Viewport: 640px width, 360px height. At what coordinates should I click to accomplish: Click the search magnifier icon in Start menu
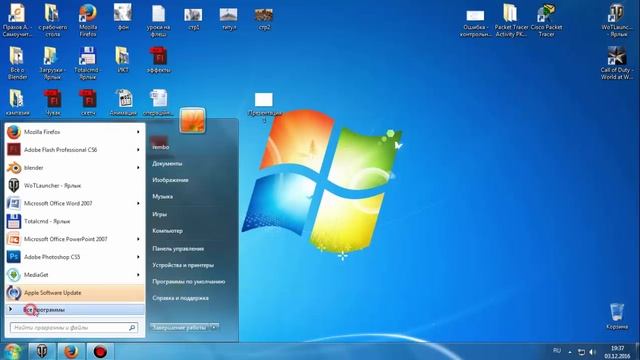coord(132,327)
